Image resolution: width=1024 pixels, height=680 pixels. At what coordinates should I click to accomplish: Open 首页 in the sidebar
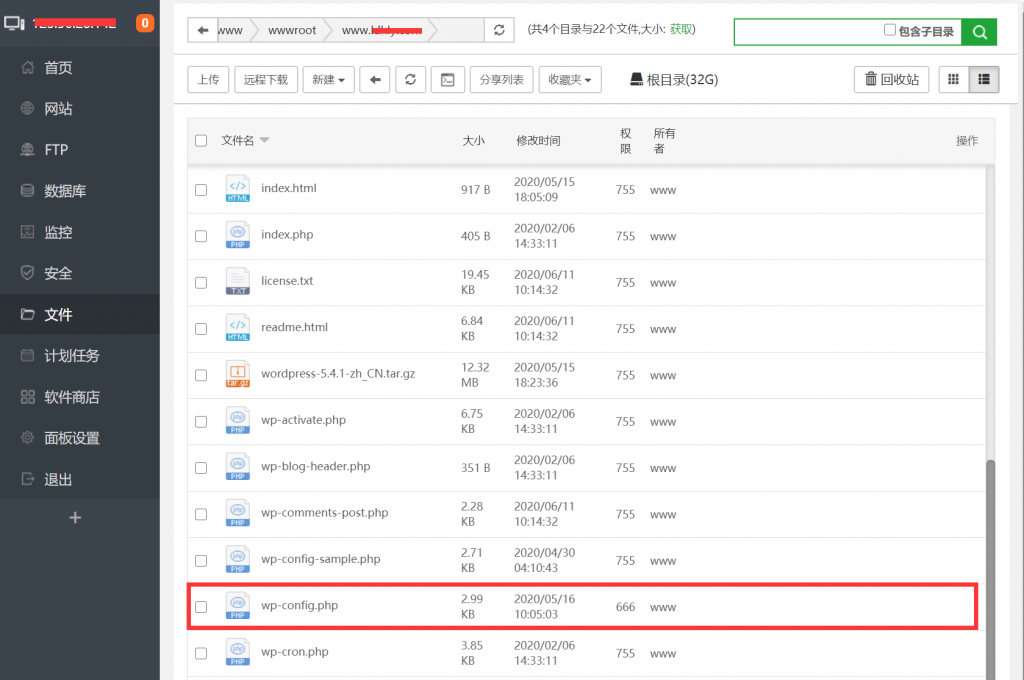(80, 68)
